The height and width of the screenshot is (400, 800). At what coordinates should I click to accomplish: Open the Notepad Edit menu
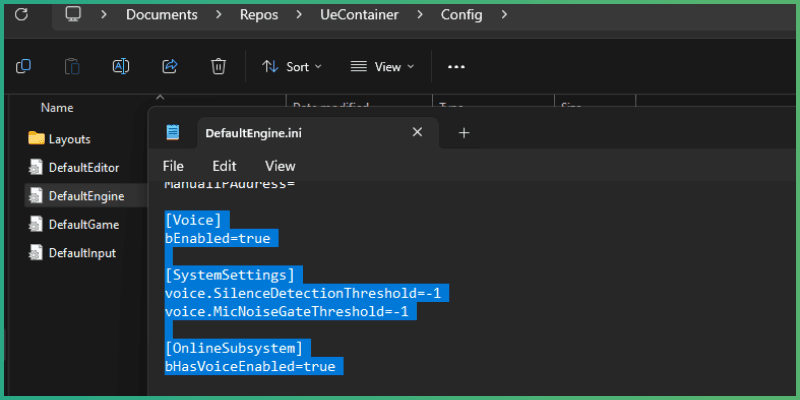[224, 166]
